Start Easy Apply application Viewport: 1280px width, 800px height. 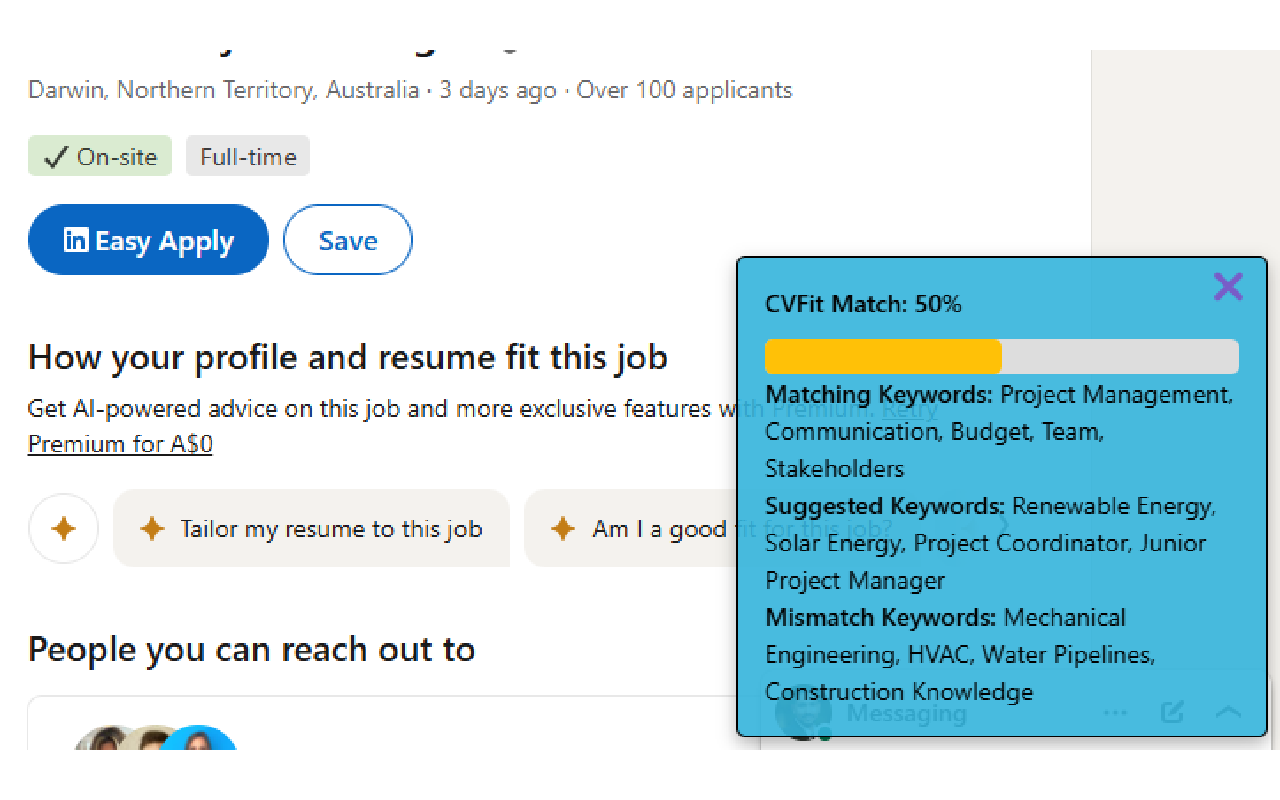pos(148,240)
